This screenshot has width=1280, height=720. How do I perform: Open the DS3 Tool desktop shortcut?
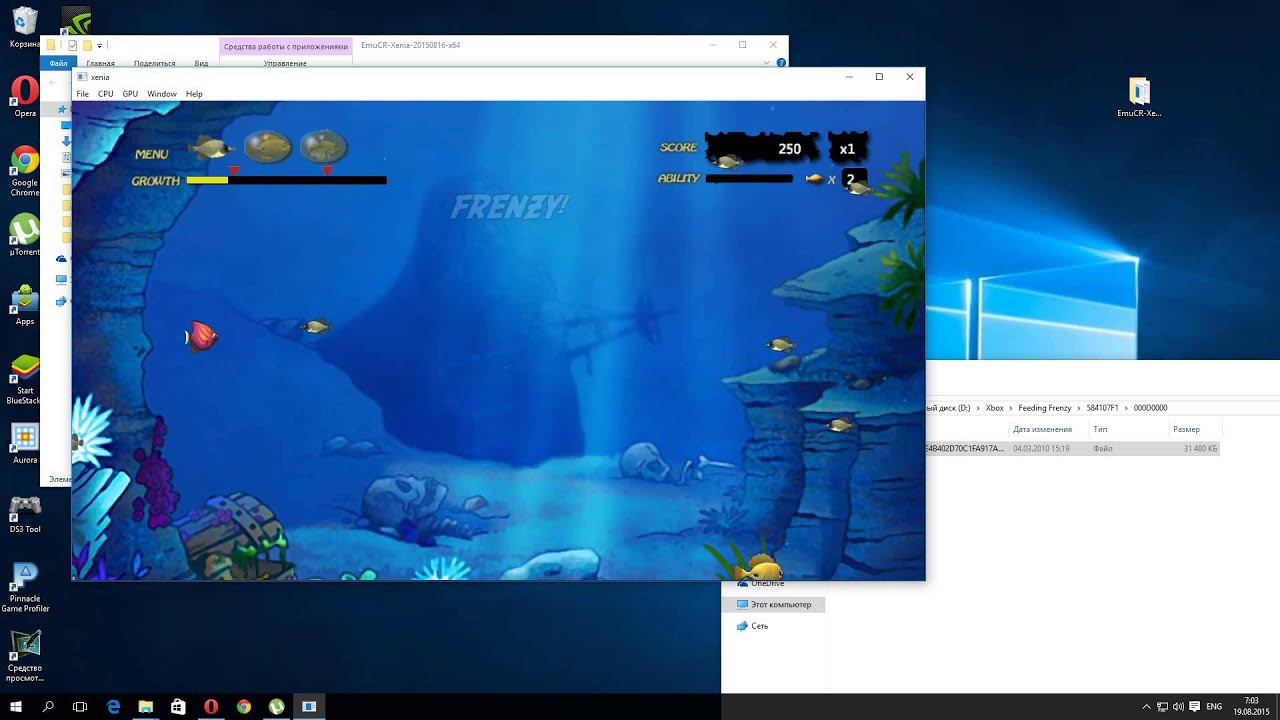[x=25, y=513]
